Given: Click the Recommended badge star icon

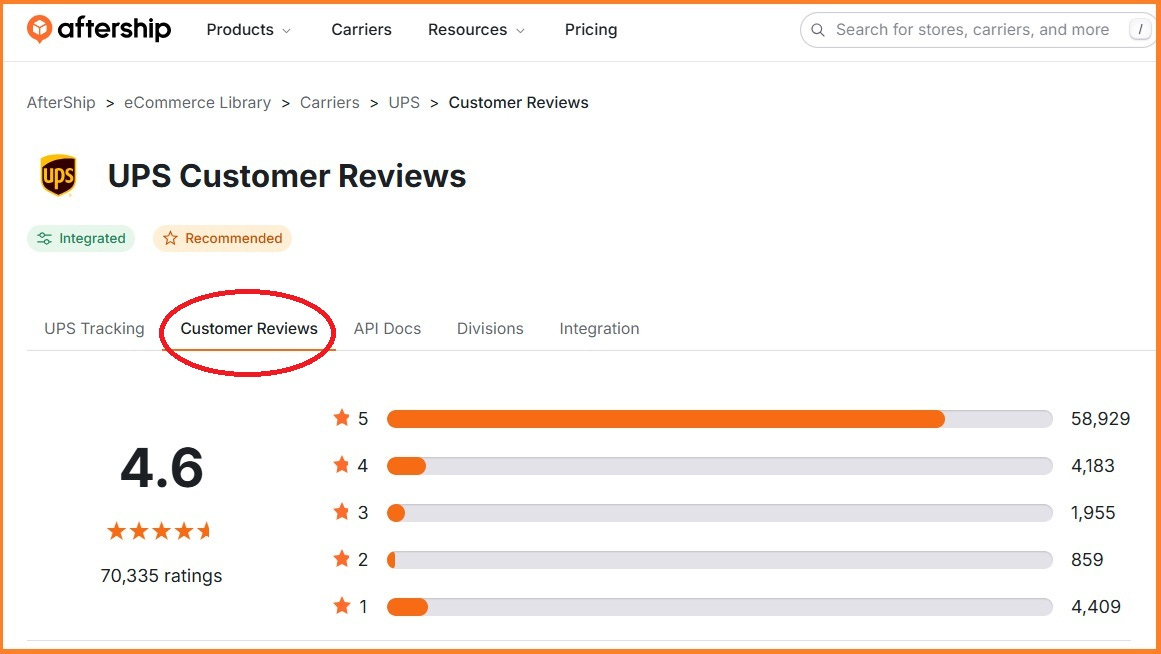Looking at the screenshot, I should (170, 238).
